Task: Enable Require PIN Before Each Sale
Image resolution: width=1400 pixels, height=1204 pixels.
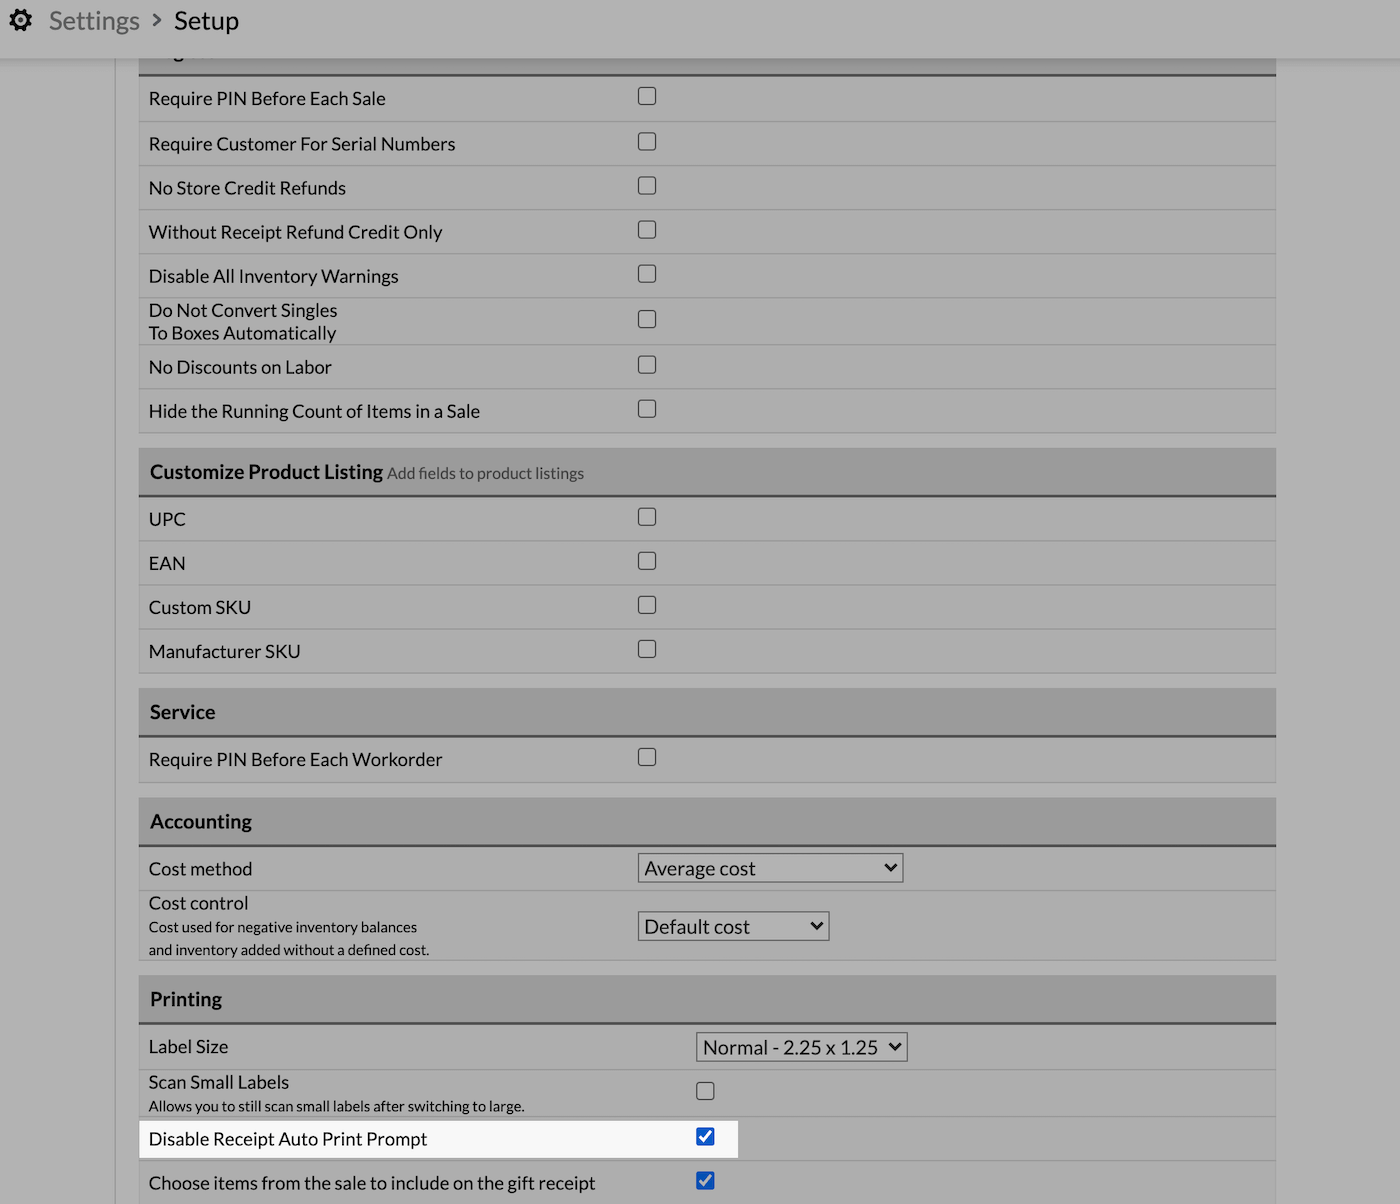Action: pos(647,96)
